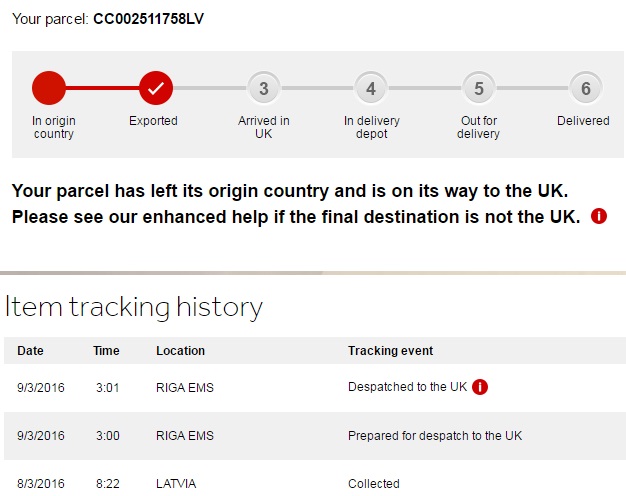Screen dimensions: 626x496
Task: Open the enhanced help info icon
Action: [x=599, y=216]
